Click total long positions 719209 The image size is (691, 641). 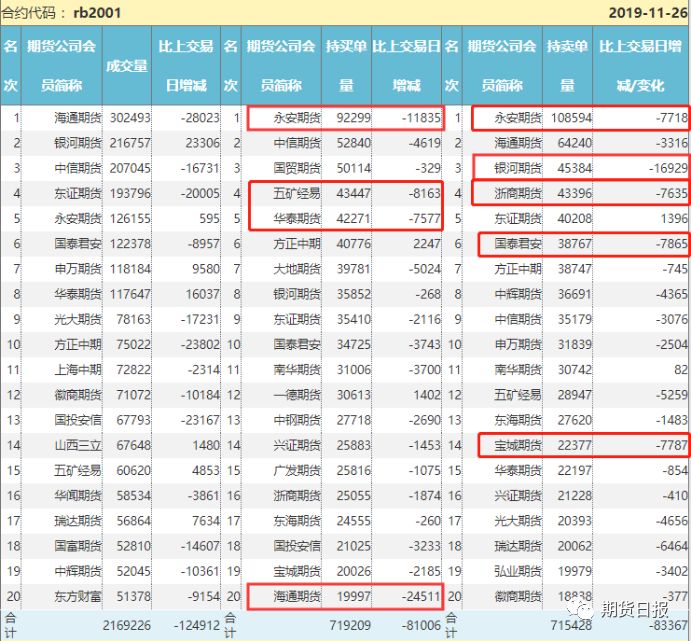tap(350, 625)
